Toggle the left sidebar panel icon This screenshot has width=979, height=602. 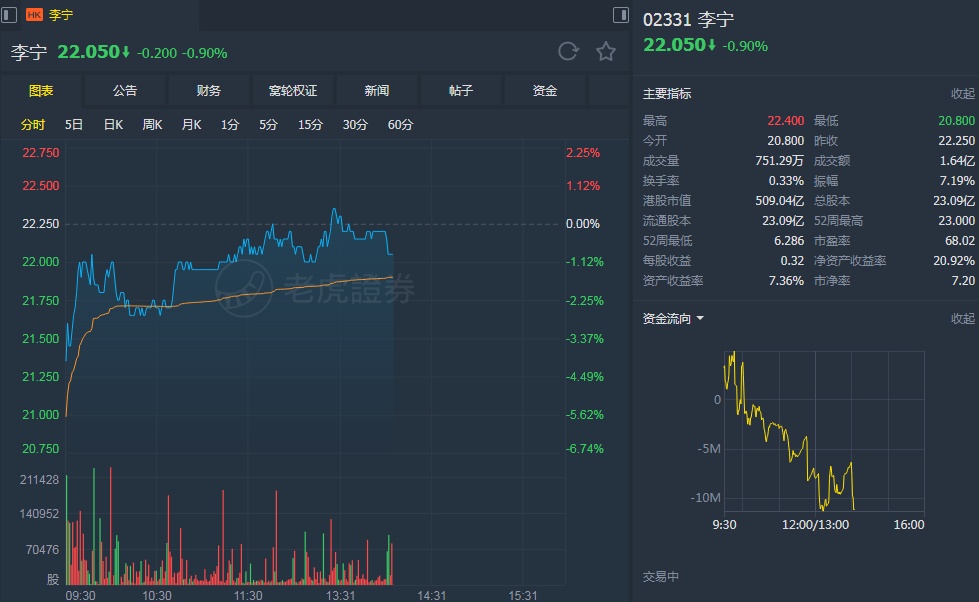10,15
